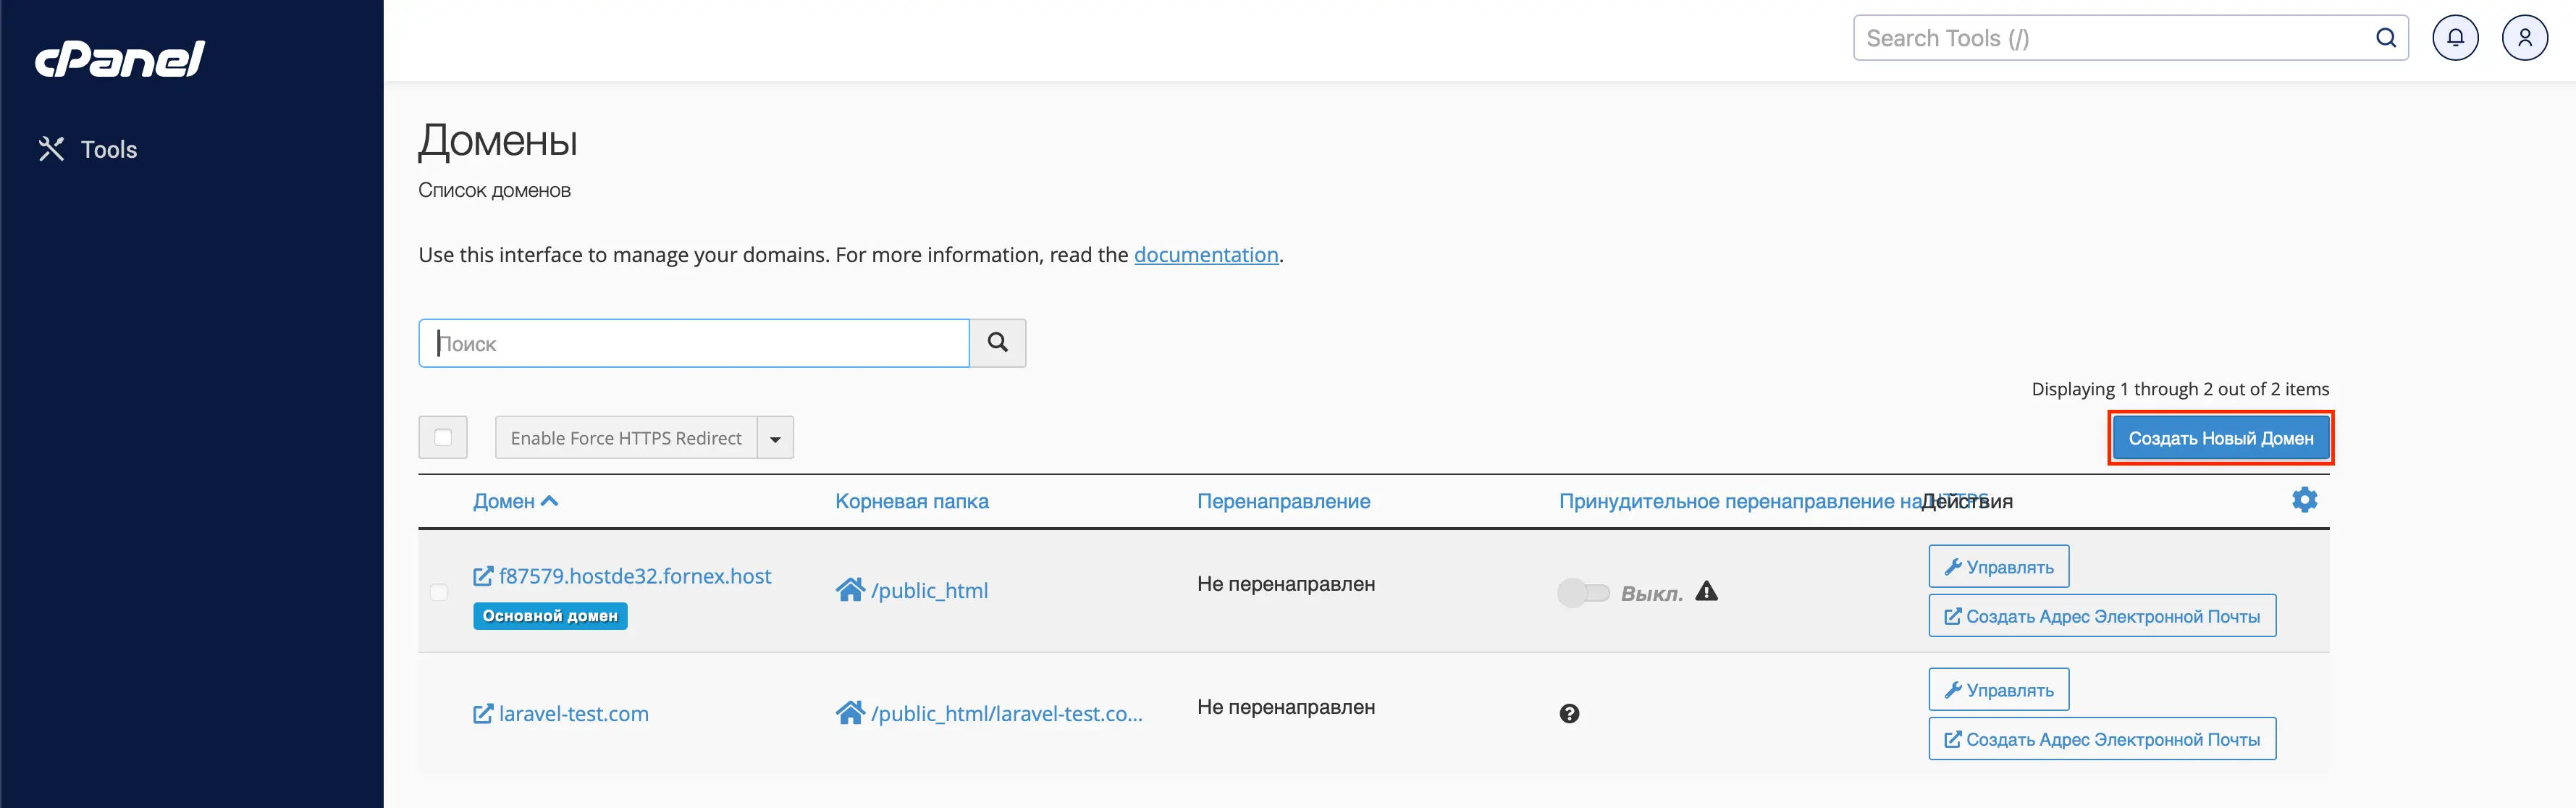2576x808 pixels.
Task: Click the domain search magnifier button
Action: click(998, 343)
